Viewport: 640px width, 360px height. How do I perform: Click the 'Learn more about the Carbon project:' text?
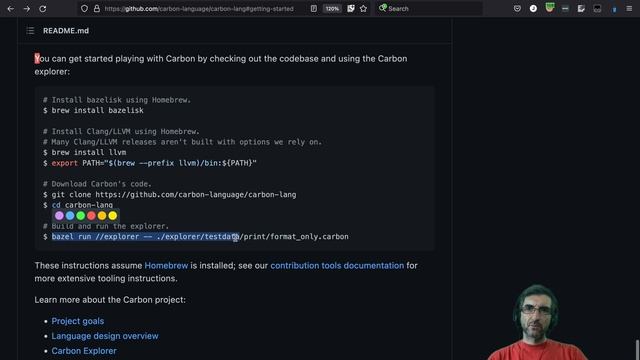pos(110,300)
